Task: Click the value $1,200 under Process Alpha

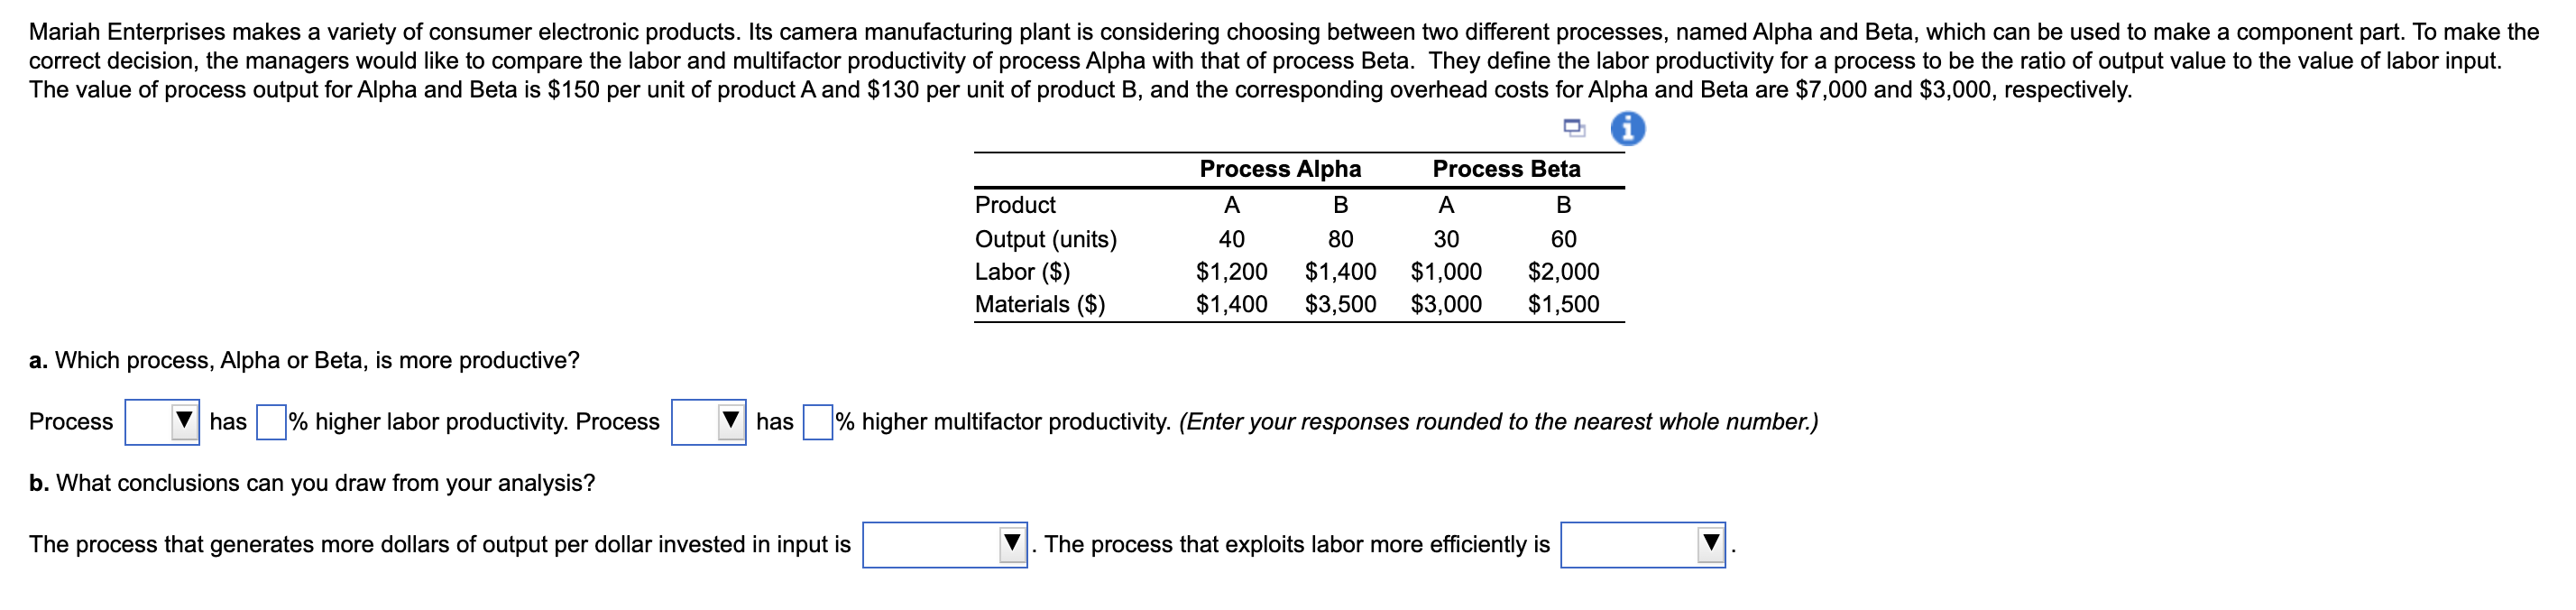Action: (1232, 272)
